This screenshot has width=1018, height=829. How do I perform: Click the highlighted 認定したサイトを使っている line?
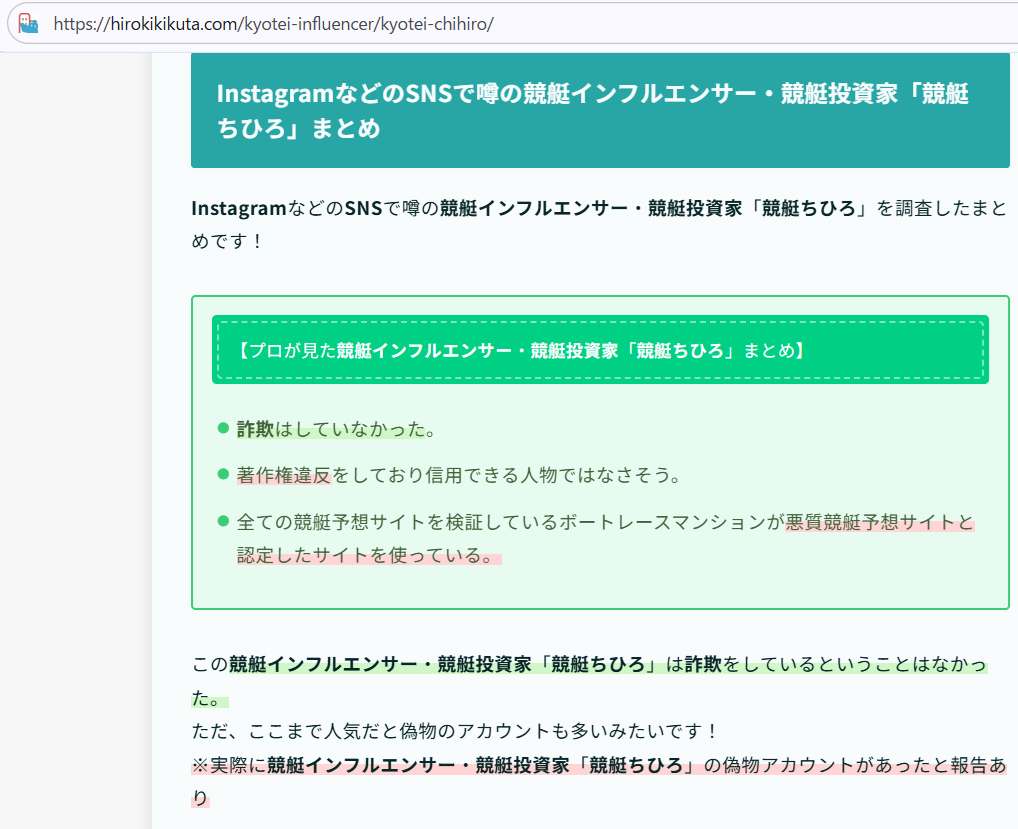point(368,555)
